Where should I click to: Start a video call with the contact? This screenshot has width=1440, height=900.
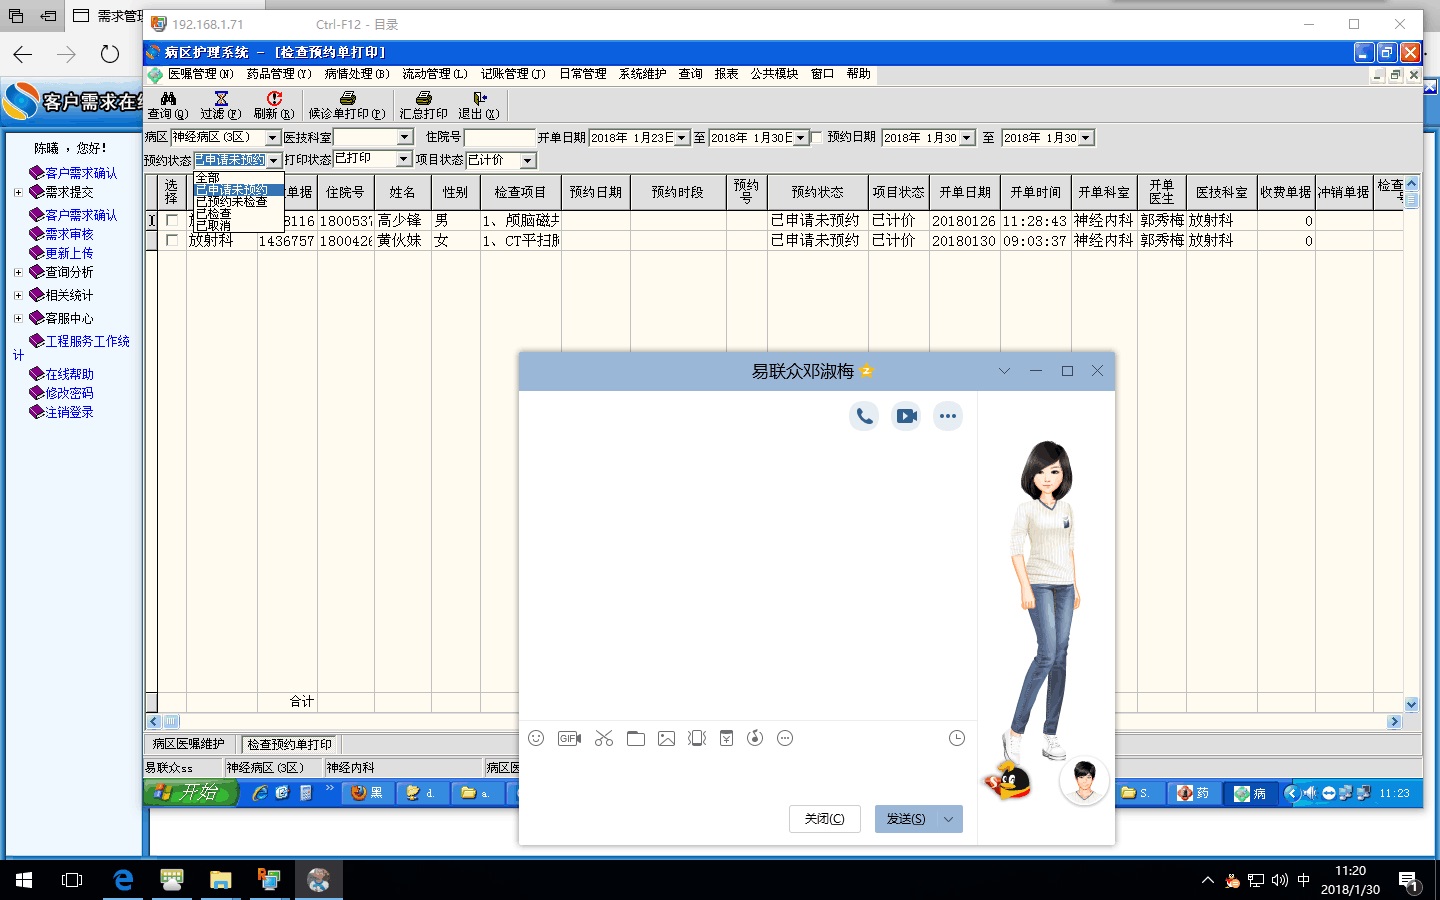906,416
